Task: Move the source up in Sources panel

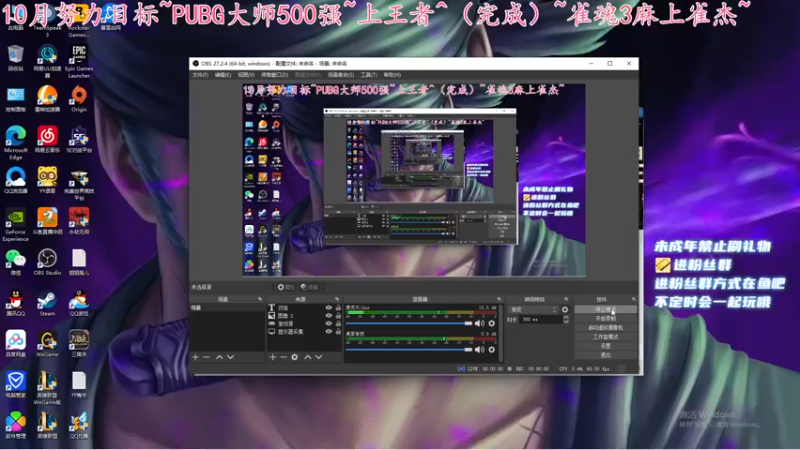Action: (308, 357)
